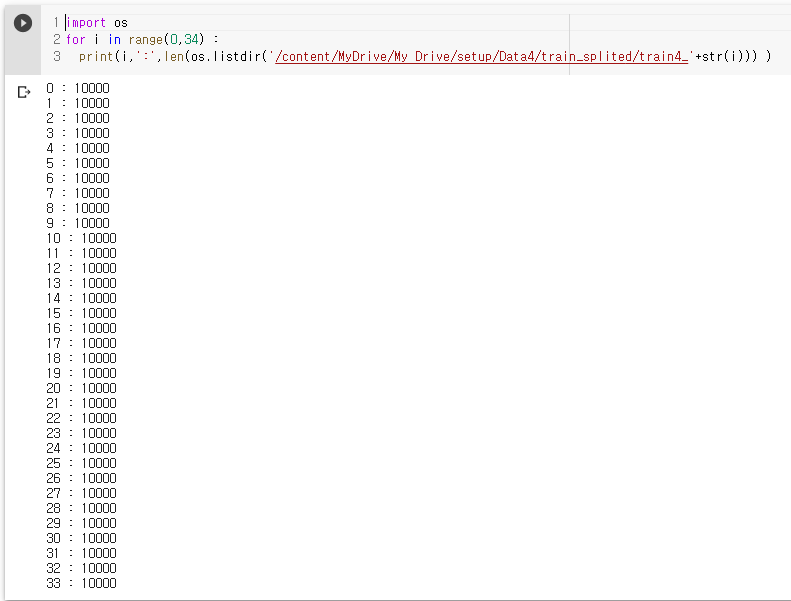Click the output row '18 : 10000'
The height and width of the screenshot is (601, 791).
[x=81, y=358]
